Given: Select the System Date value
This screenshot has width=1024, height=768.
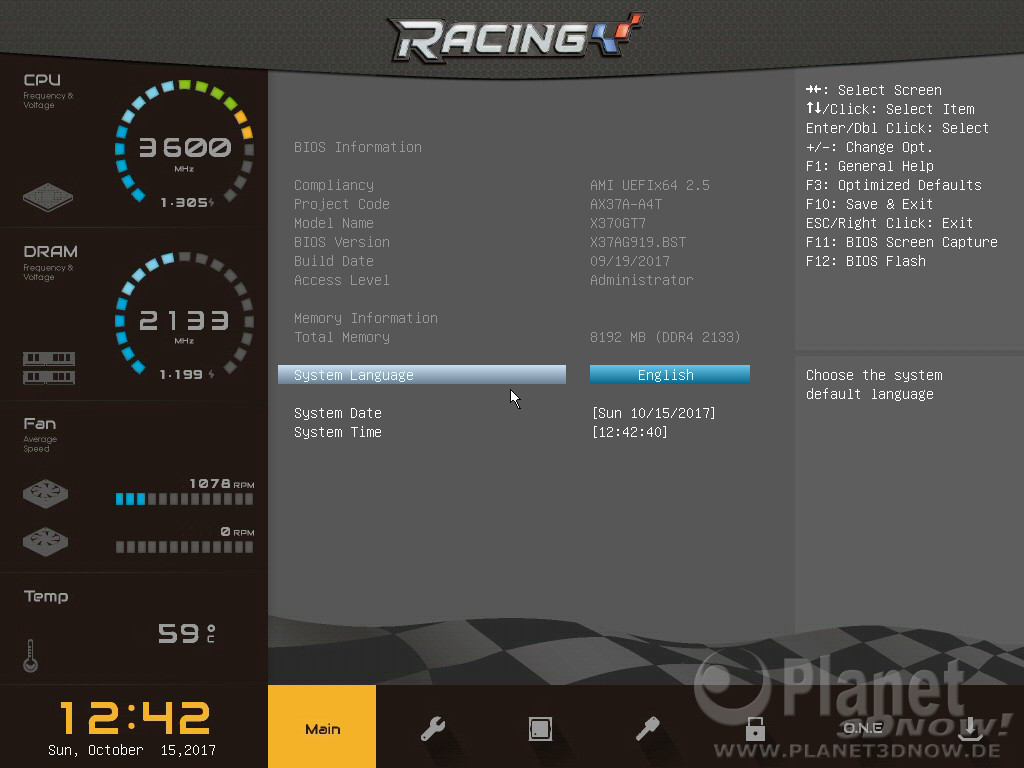Looking at the screenshot, I should pyautogui.click(x=654, y=413).
